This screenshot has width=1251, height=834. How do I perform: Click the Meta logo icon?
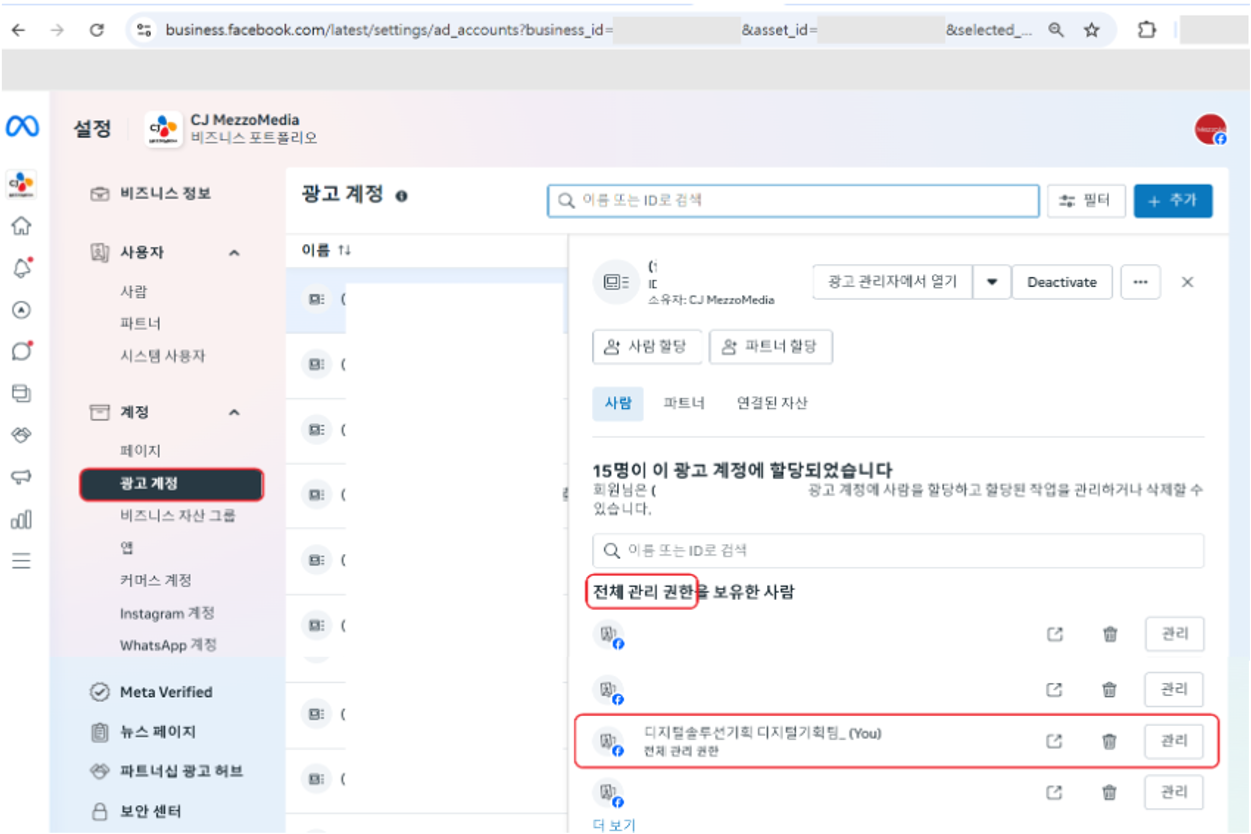pos(22,127)
